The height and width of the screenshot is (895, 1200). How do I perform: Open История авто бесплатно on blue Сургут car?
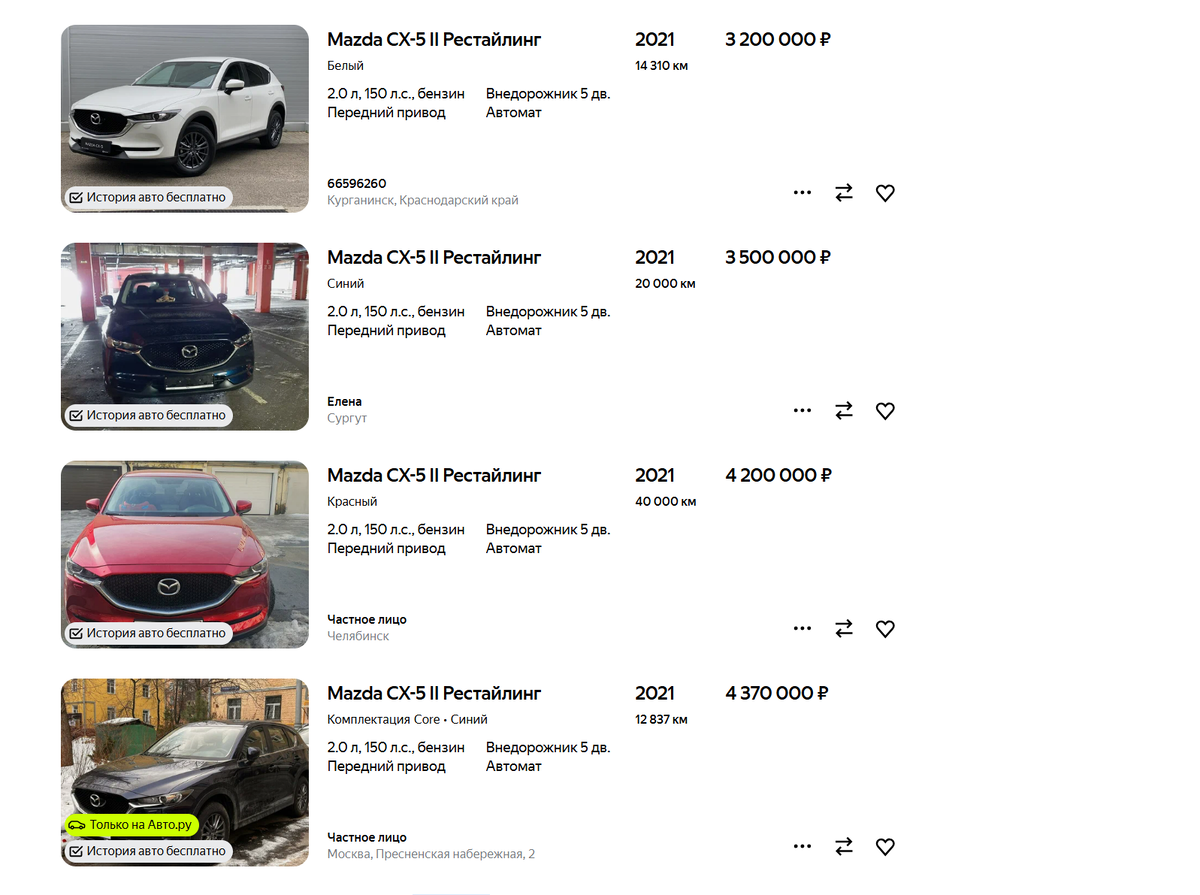pos(148,415)
